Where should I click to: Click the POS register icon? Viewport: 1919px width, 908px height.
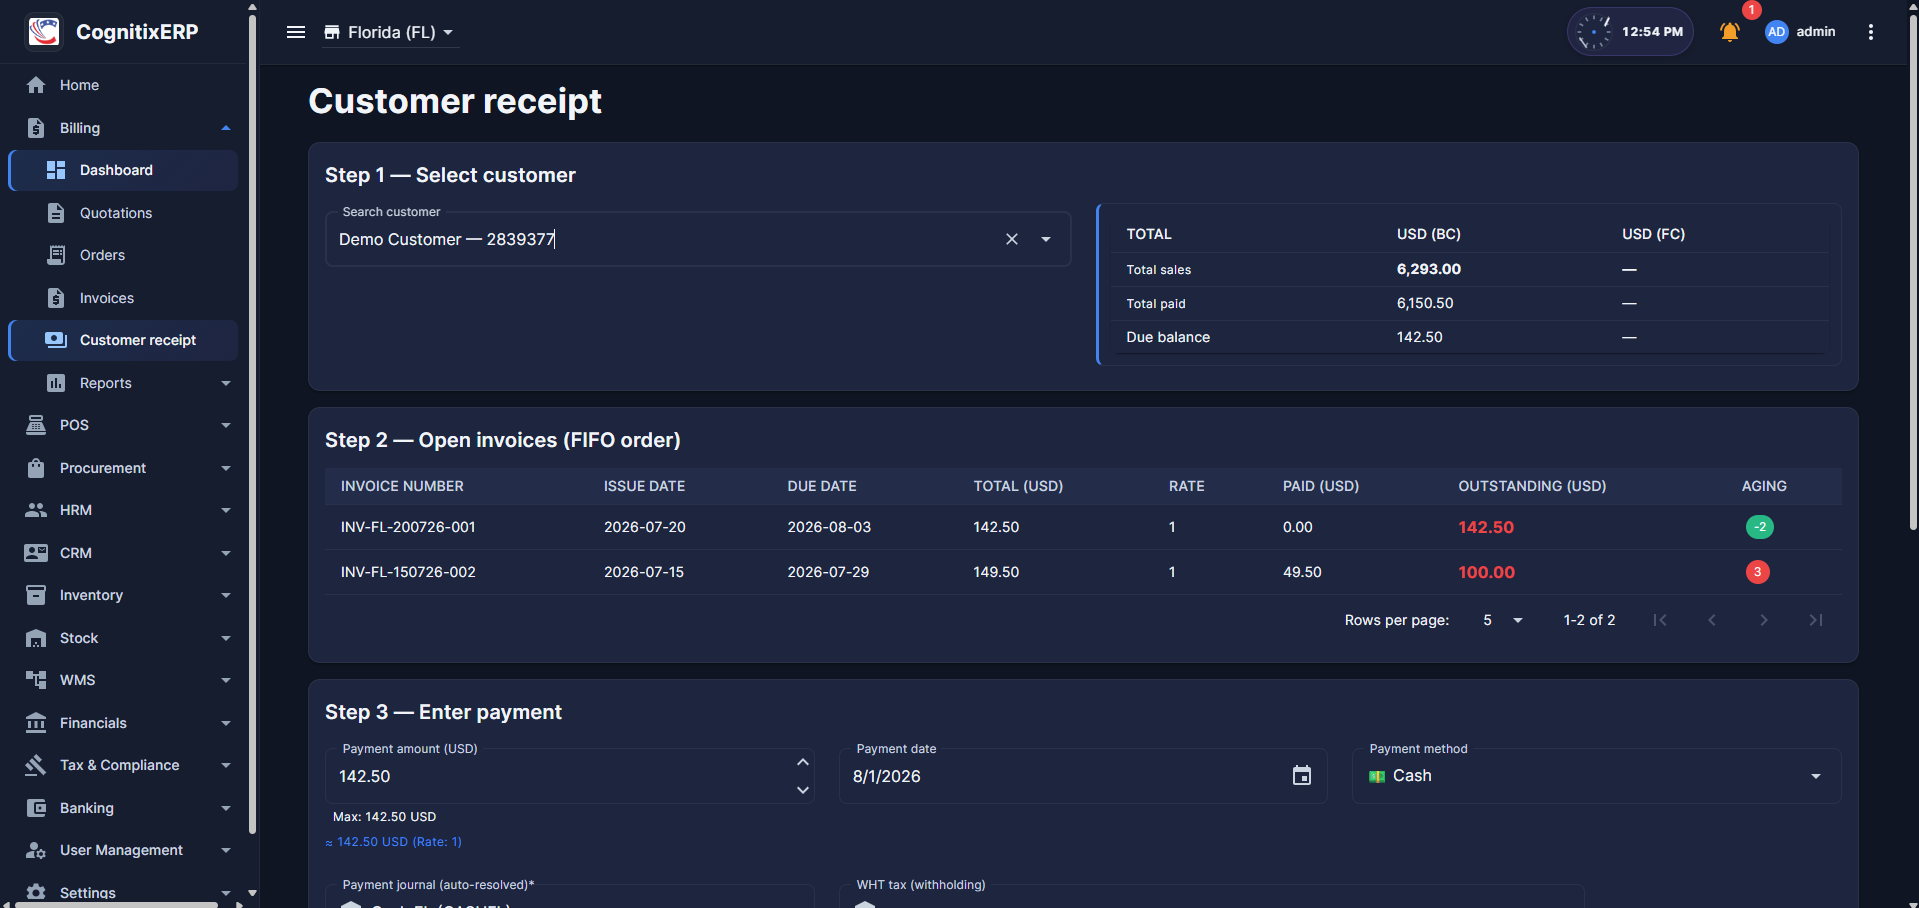(x=36, y=425)
